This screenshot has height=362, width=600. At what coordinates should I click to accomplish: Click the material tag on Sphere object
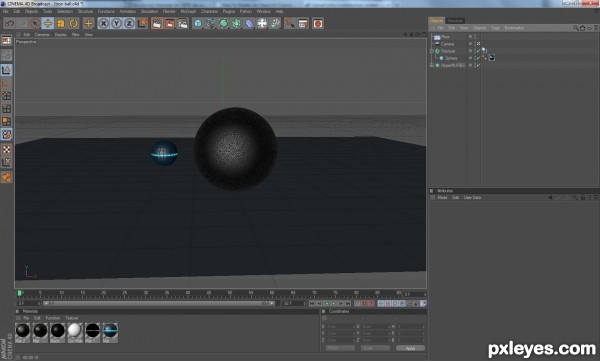coord(492,58)
